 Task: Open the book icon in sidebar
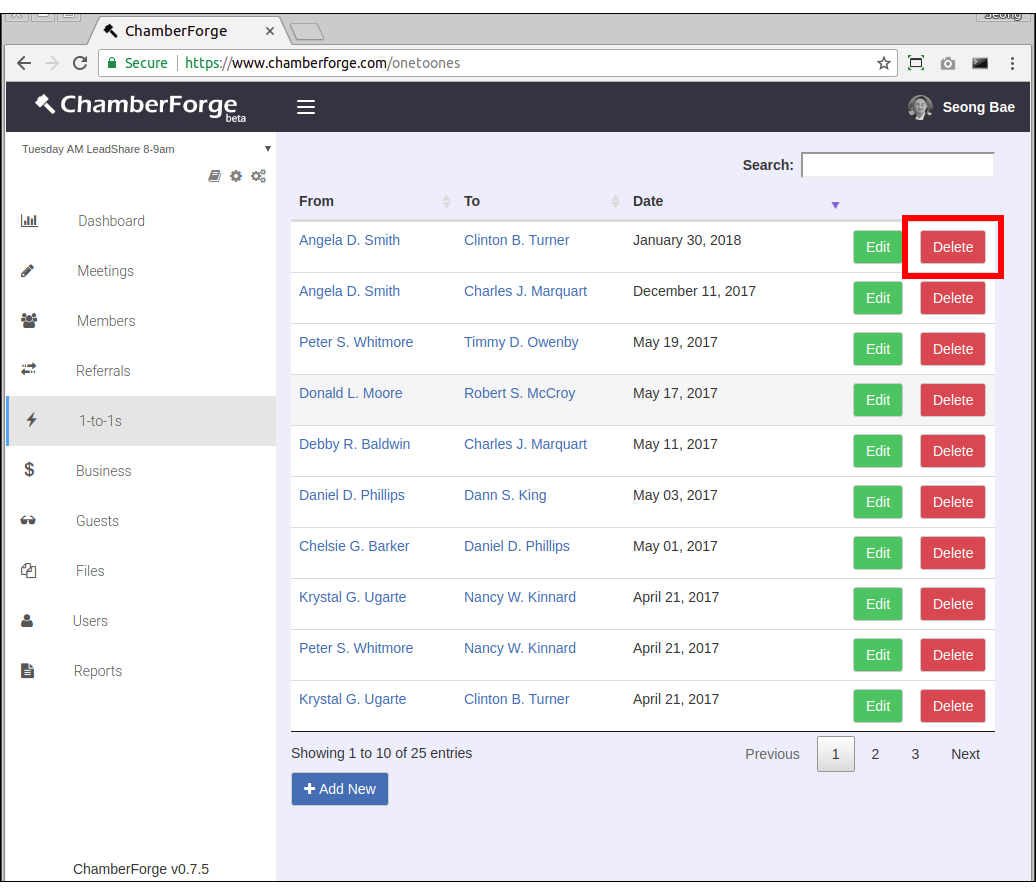(x=214, y=176)
